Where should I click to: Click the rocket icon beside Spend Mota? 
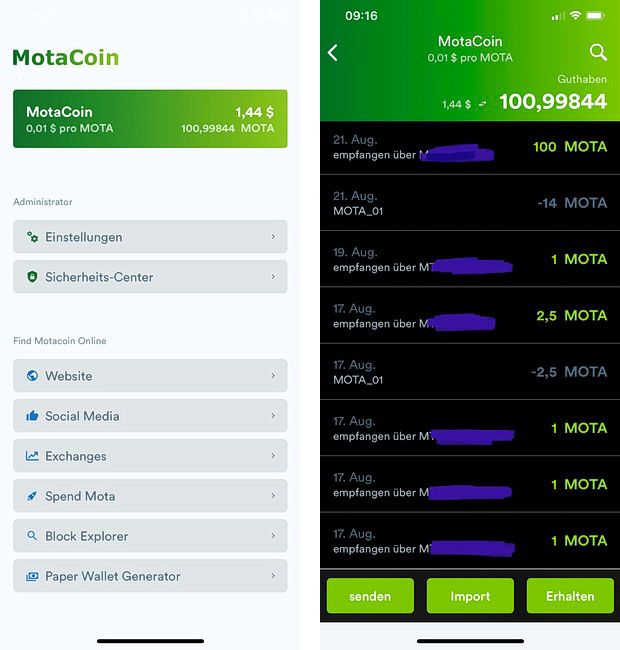coord(32,496)
